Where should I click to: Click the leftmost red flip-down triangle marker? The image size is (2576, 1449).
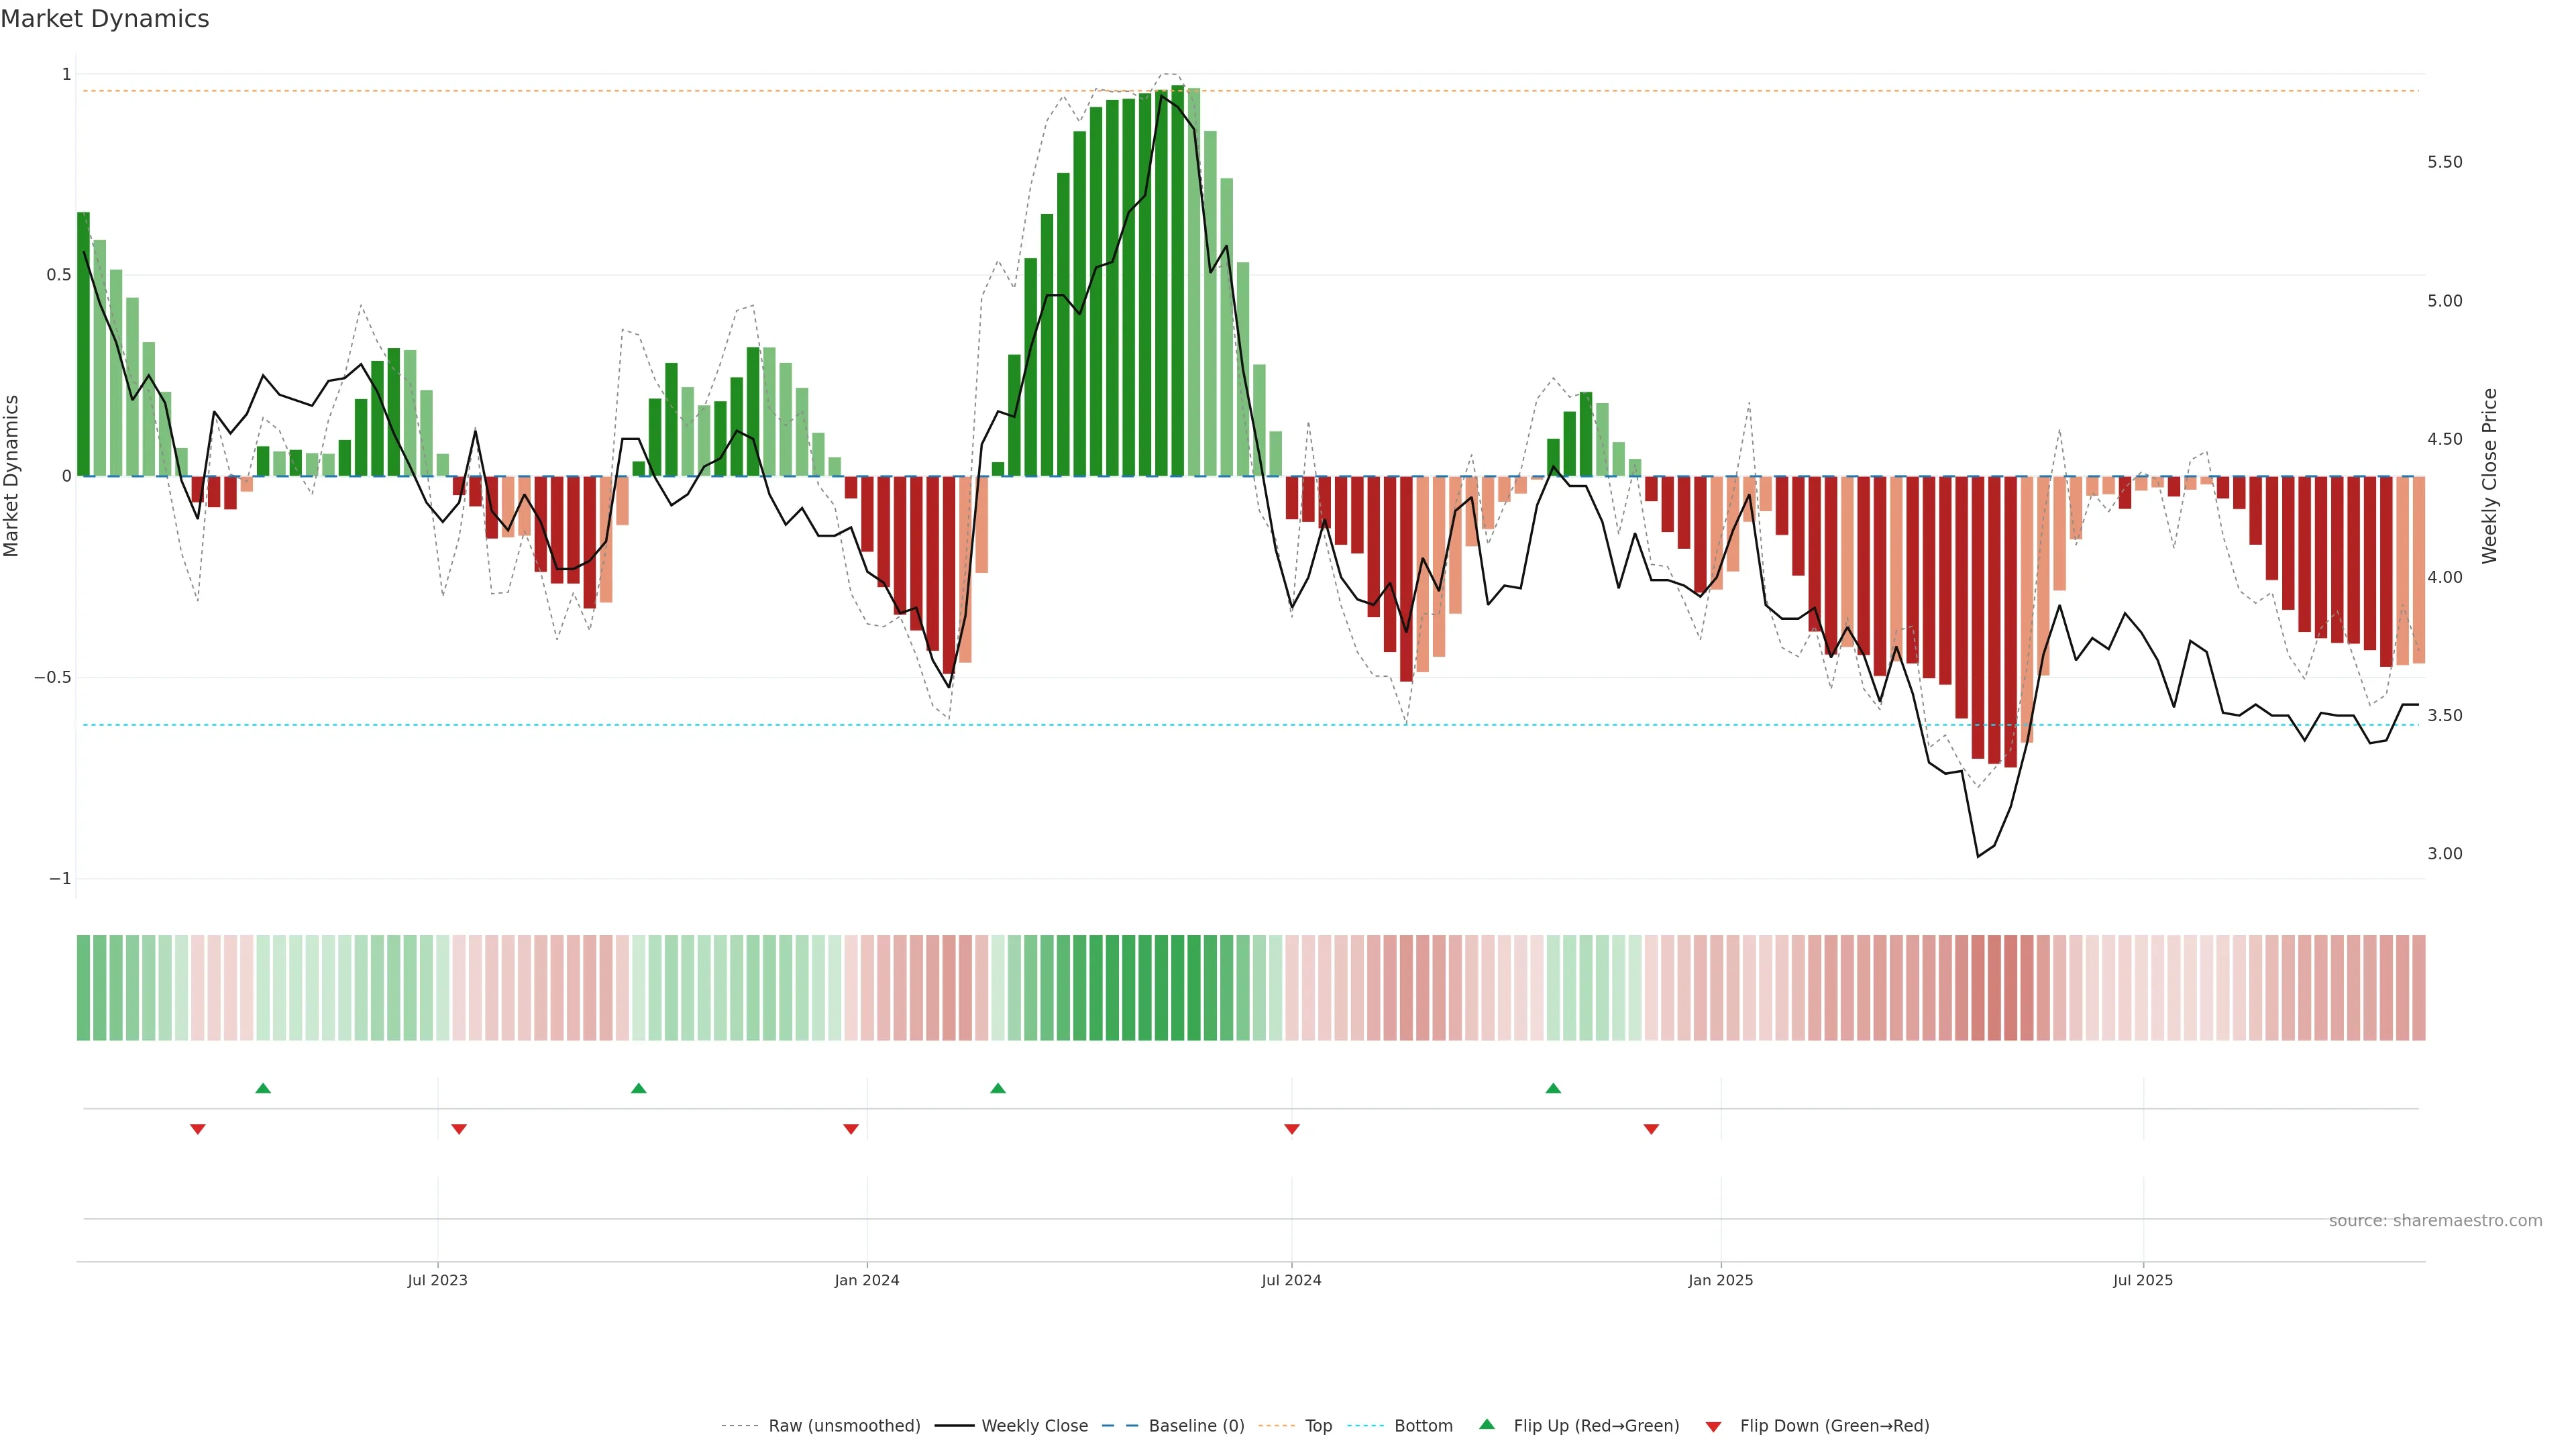pos(198,1129)
